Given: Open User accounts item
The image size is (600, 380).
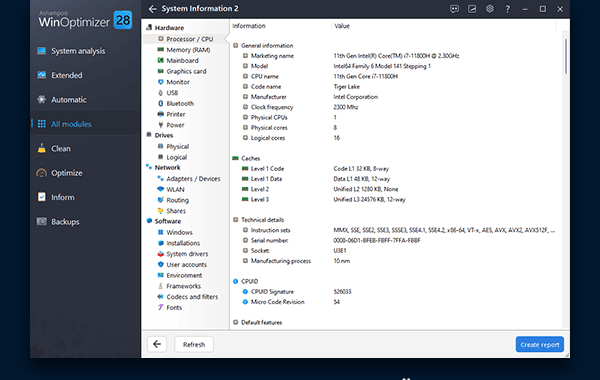Looking at the screenshot, I should (186, 264).
